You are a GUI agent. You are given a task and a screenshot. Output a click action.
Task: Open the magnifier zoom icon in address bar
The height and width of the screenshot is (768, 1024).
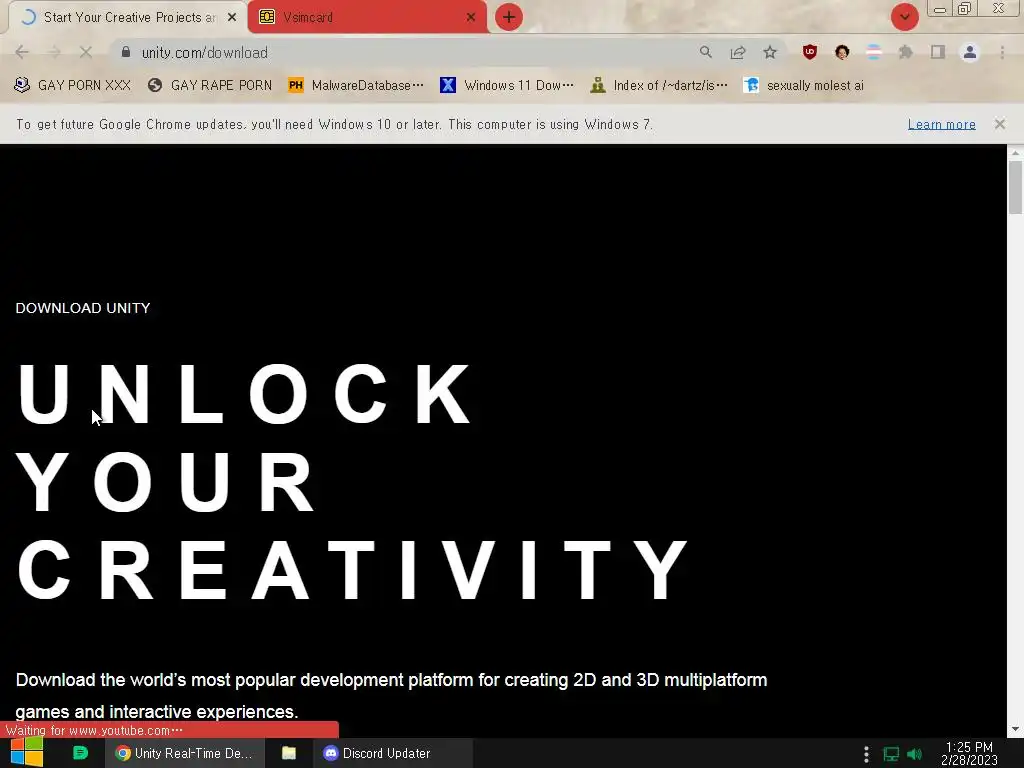tap(705, 52)
